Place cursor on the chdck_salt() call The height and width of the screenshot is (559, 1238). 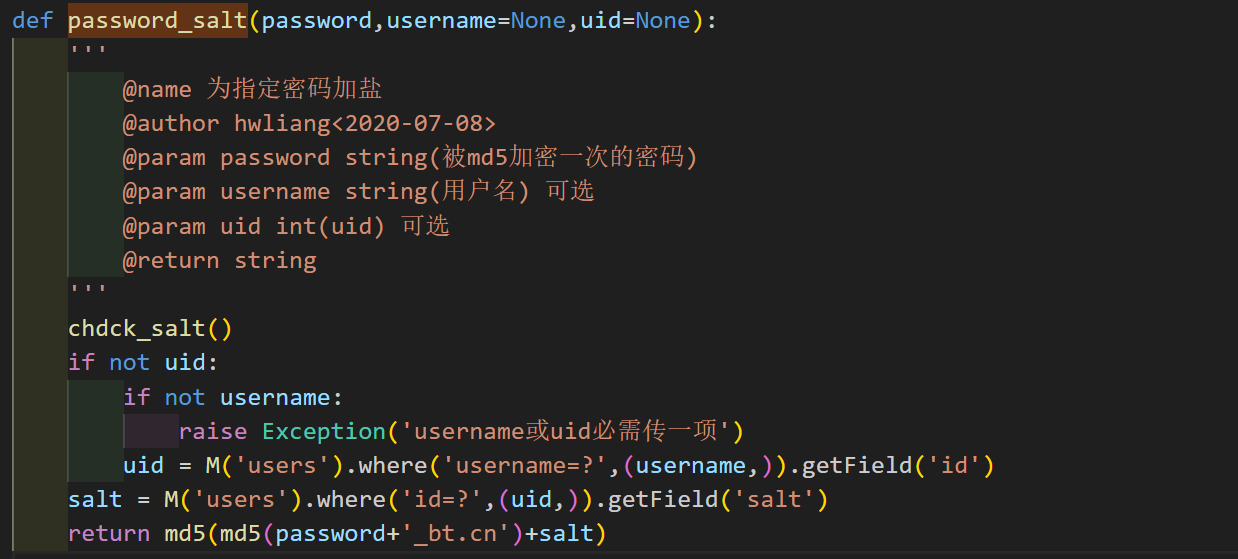coord(150,328)
